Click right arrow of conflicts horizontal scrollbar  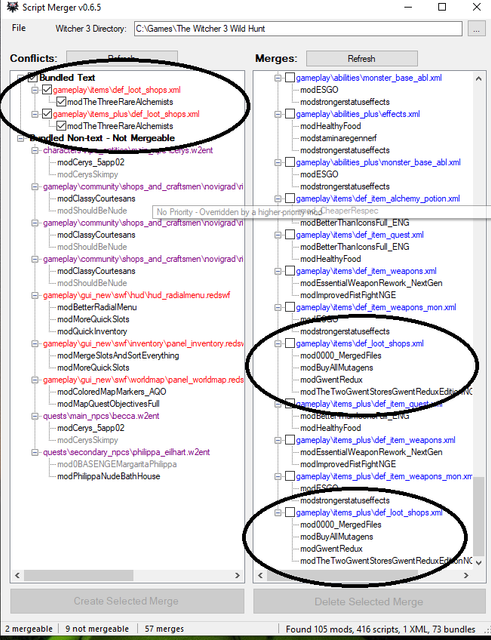click(x=238, y=575)
